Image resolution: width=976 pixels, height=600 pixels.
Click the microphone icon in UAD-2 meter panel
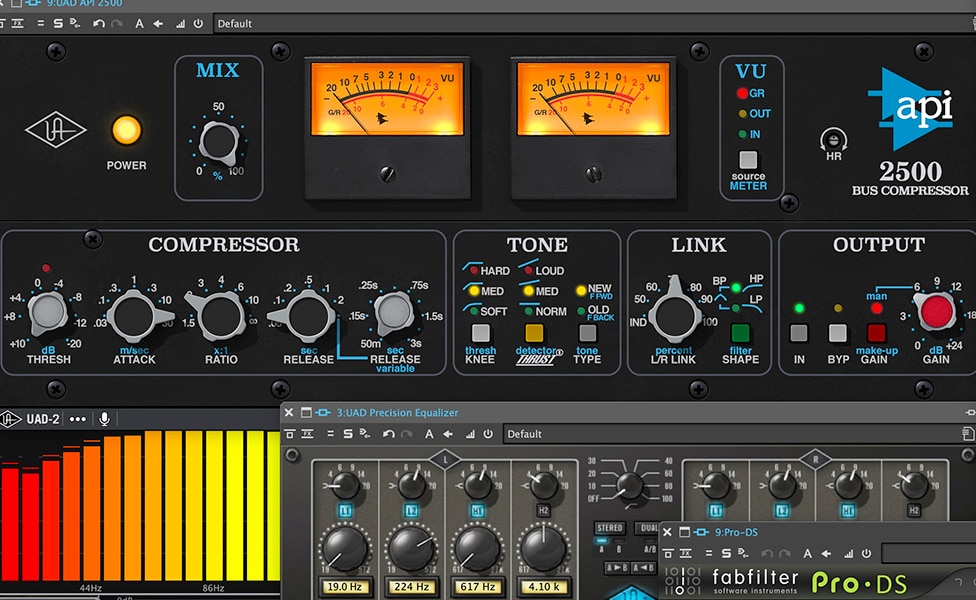[x=105, y=419]
